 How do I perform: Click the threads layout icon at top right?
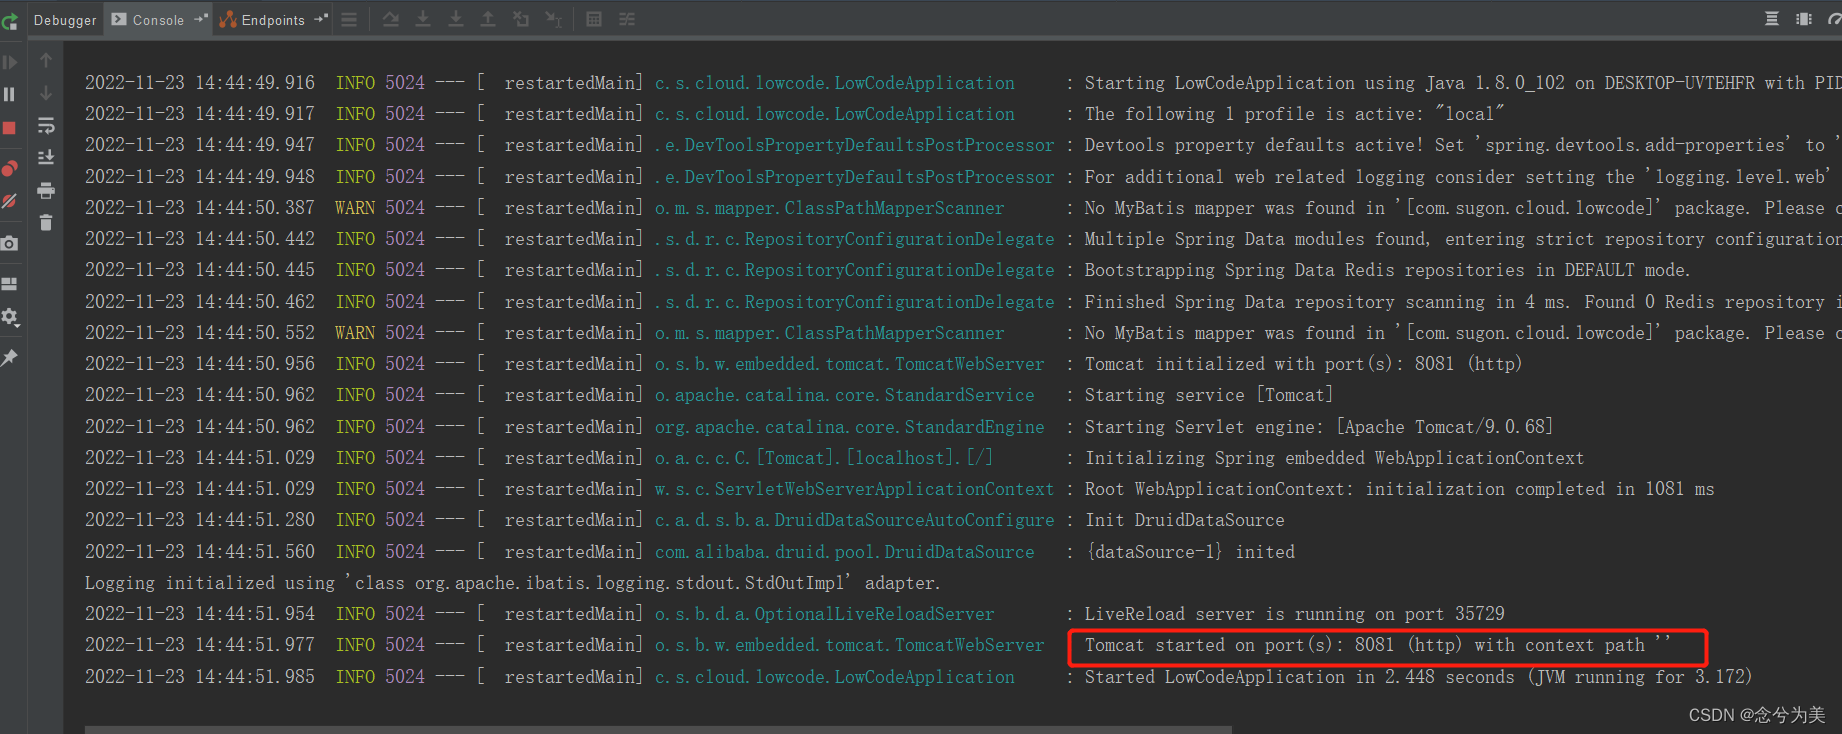point(1772,19)
